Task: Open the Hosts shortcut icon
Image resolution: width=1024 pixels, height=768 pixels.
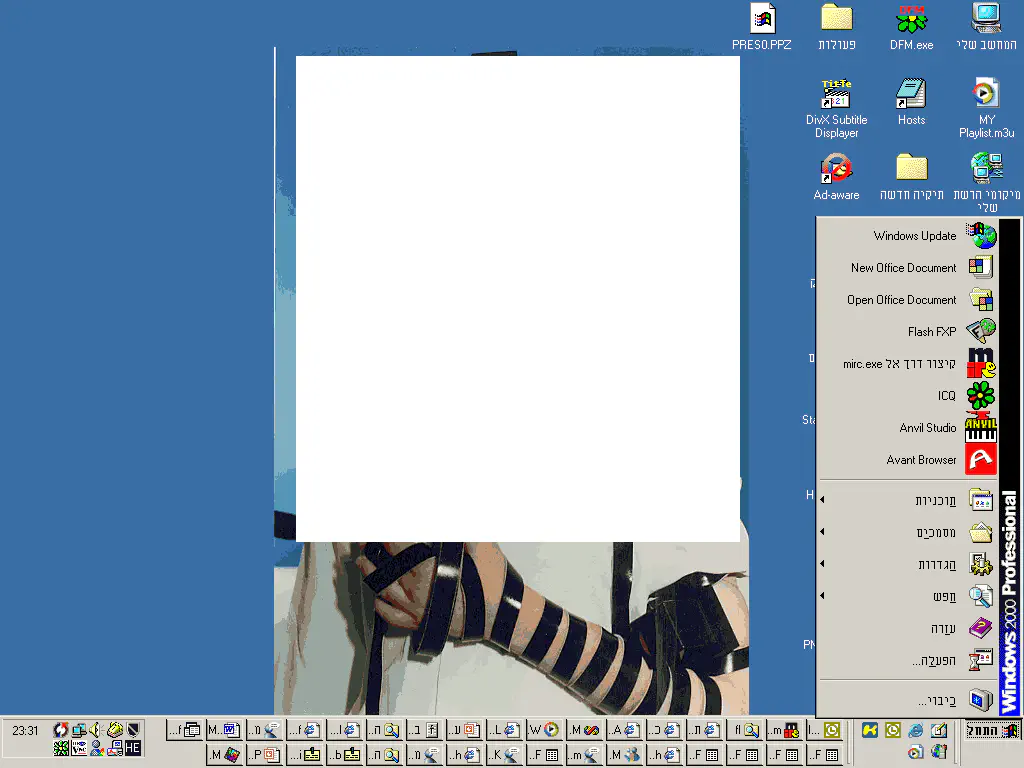Action: (911, 95)
